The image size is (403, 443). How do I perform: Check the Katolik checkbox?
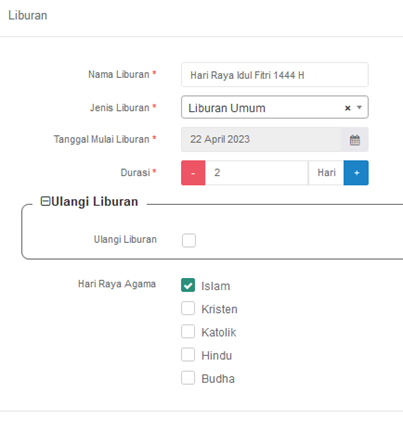188,332
